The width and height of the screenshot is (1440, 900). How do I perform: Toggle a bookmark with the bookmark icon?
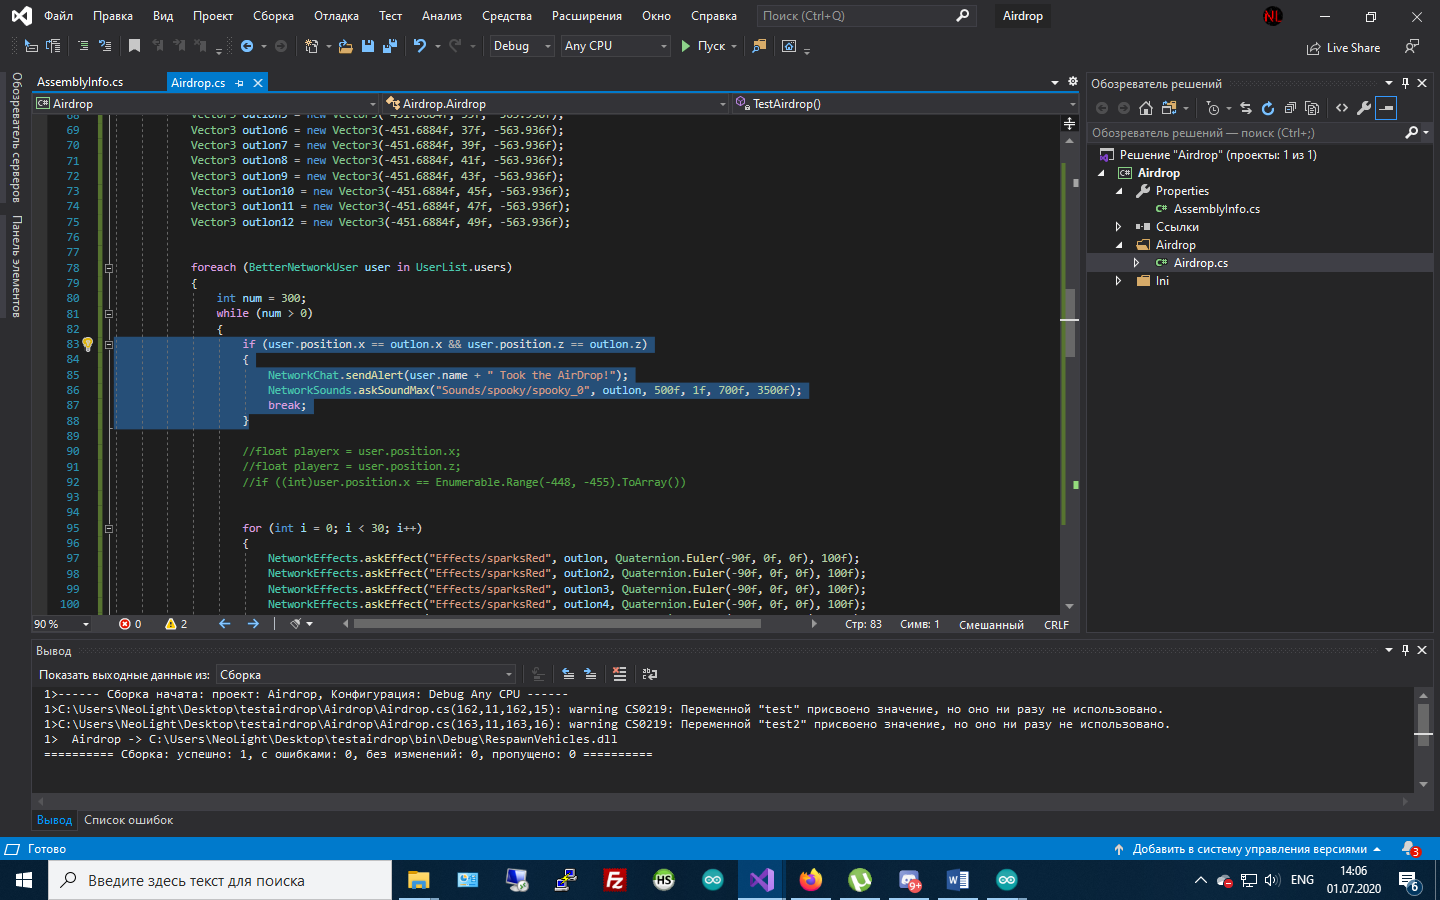coord(134,46)
